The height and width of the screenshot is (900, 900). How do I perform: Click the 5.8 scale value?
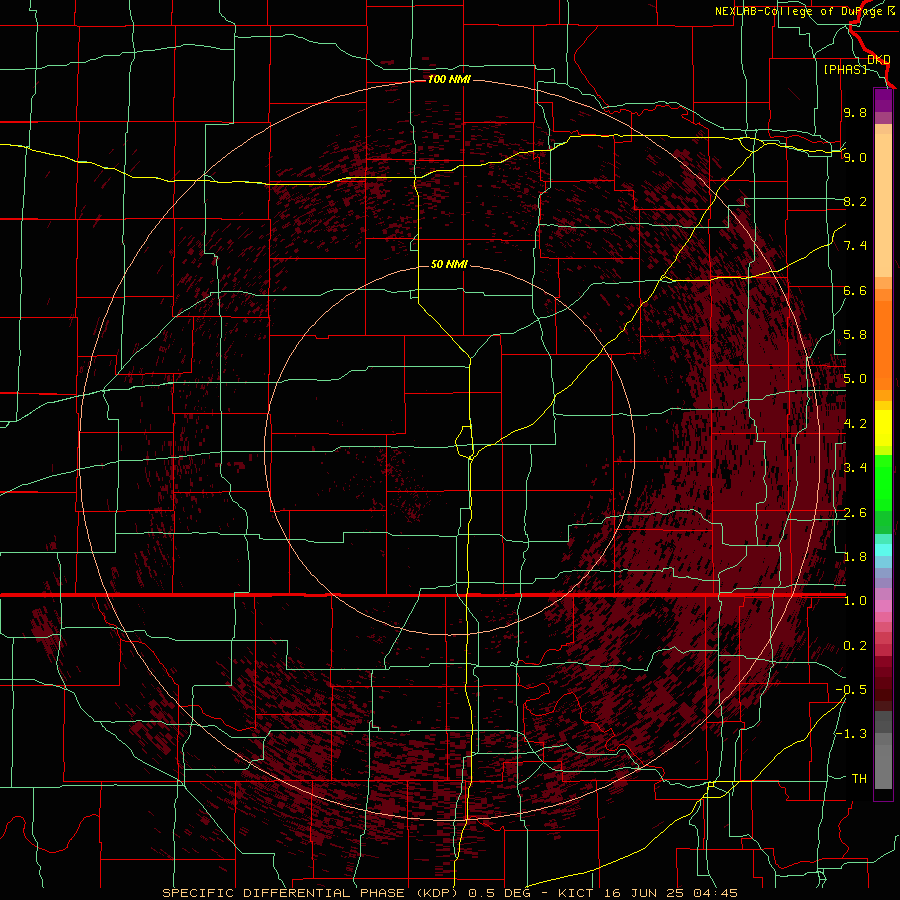pyautogui.click(x=855, y=335)
